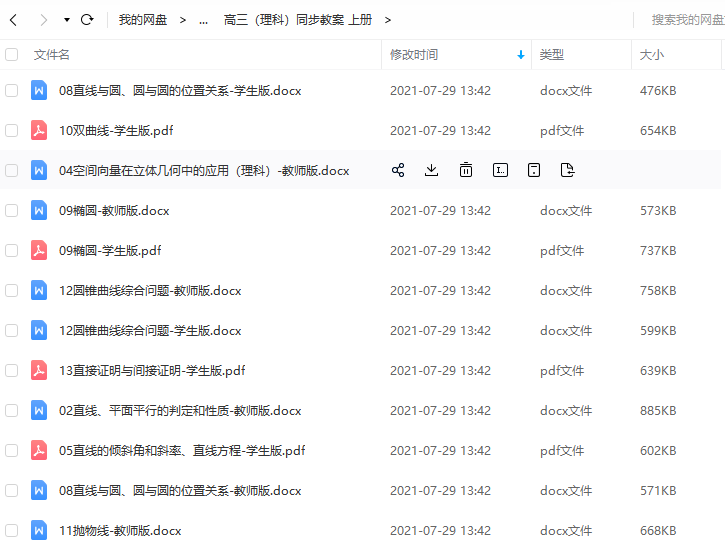Sort by the 大小 column header

[652, 55]
